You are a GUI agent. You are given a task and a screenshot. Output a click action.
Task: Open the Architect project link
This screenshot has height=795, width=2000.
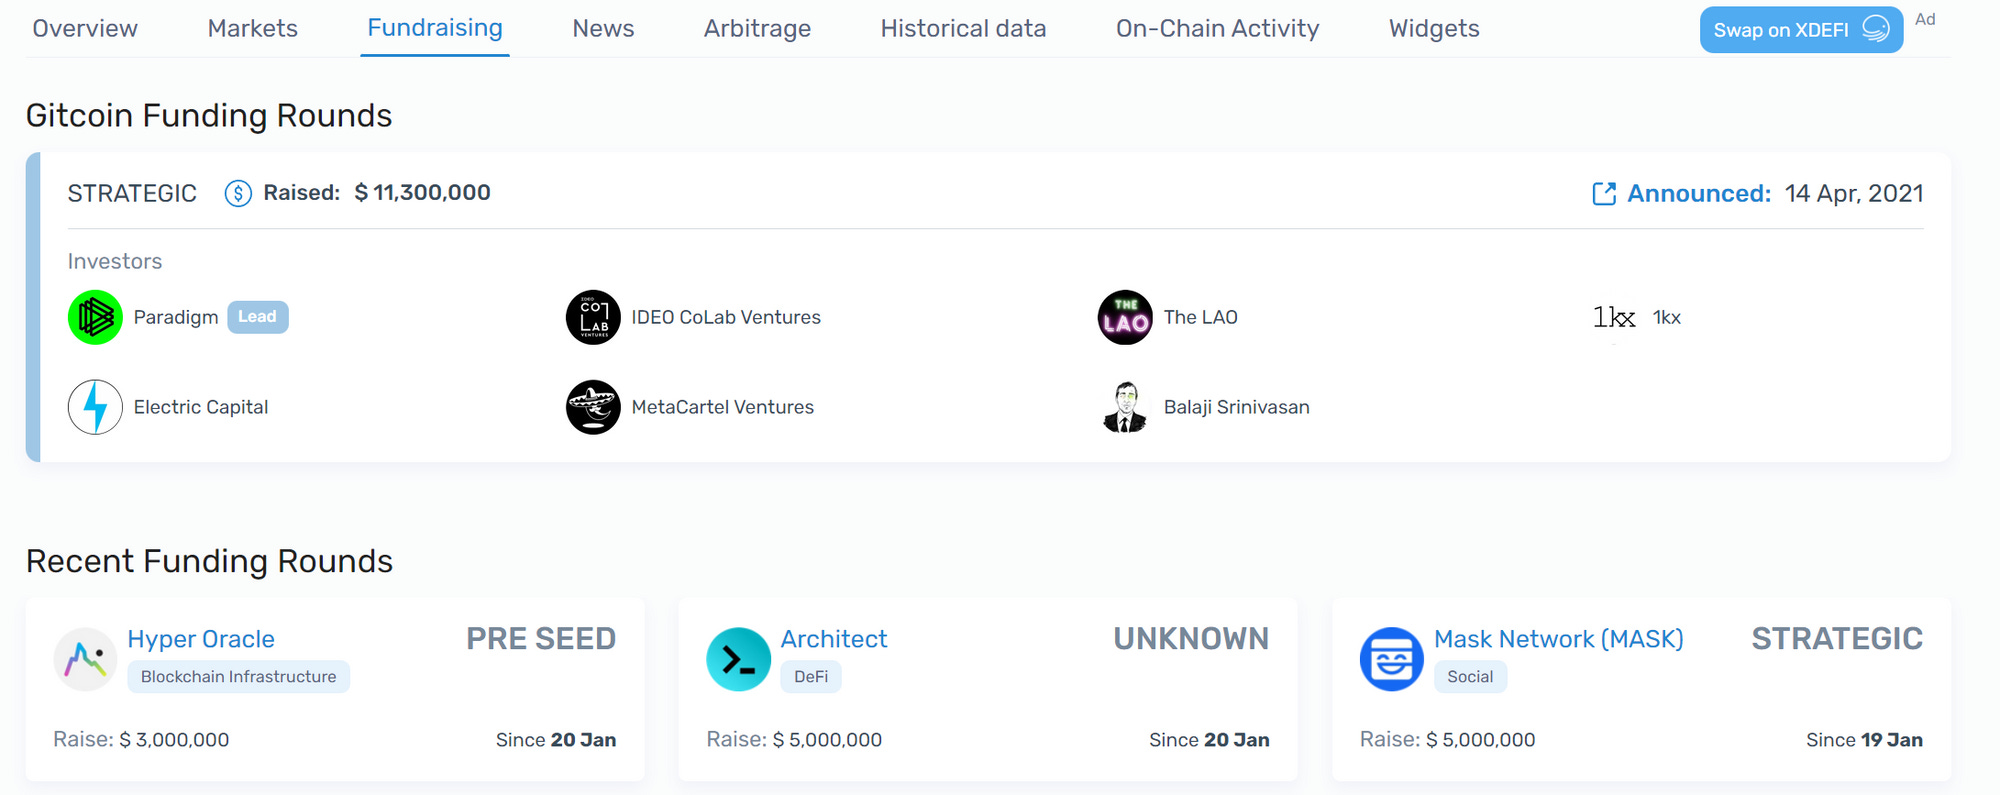pyautogui.click(x=834, y=639)
